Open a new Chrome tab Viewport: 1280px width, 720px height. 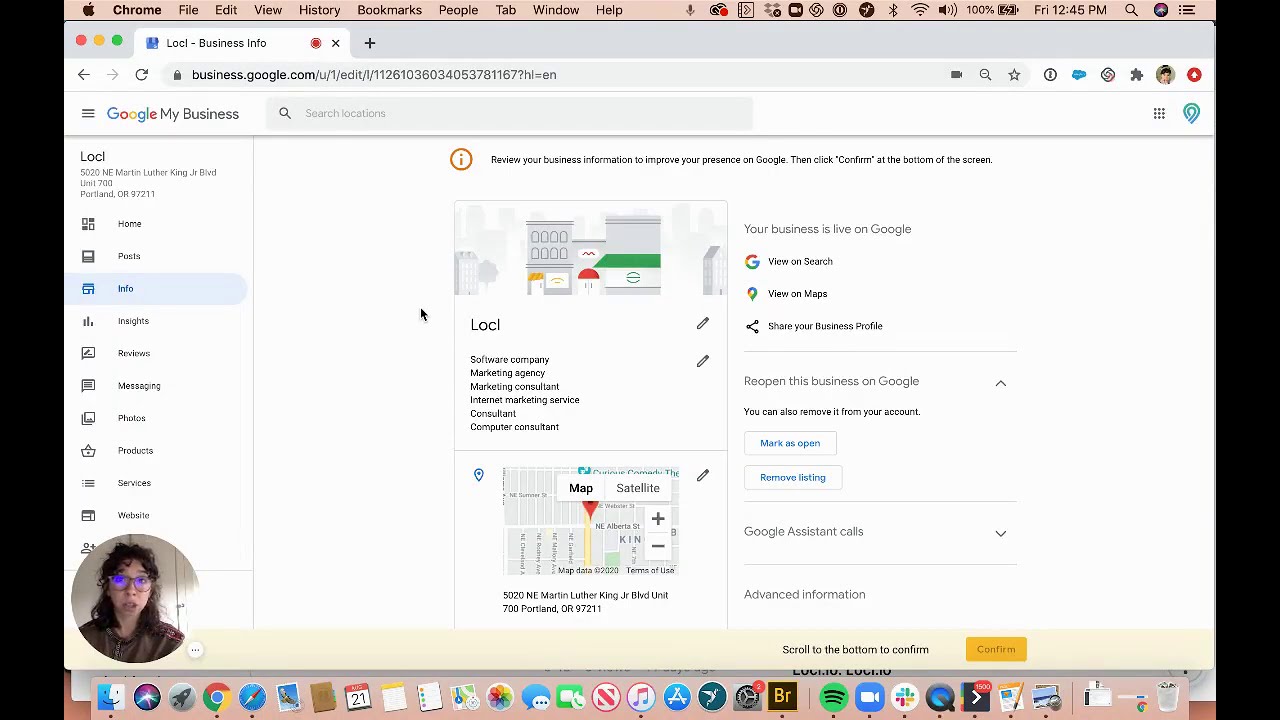click(370, 43)
